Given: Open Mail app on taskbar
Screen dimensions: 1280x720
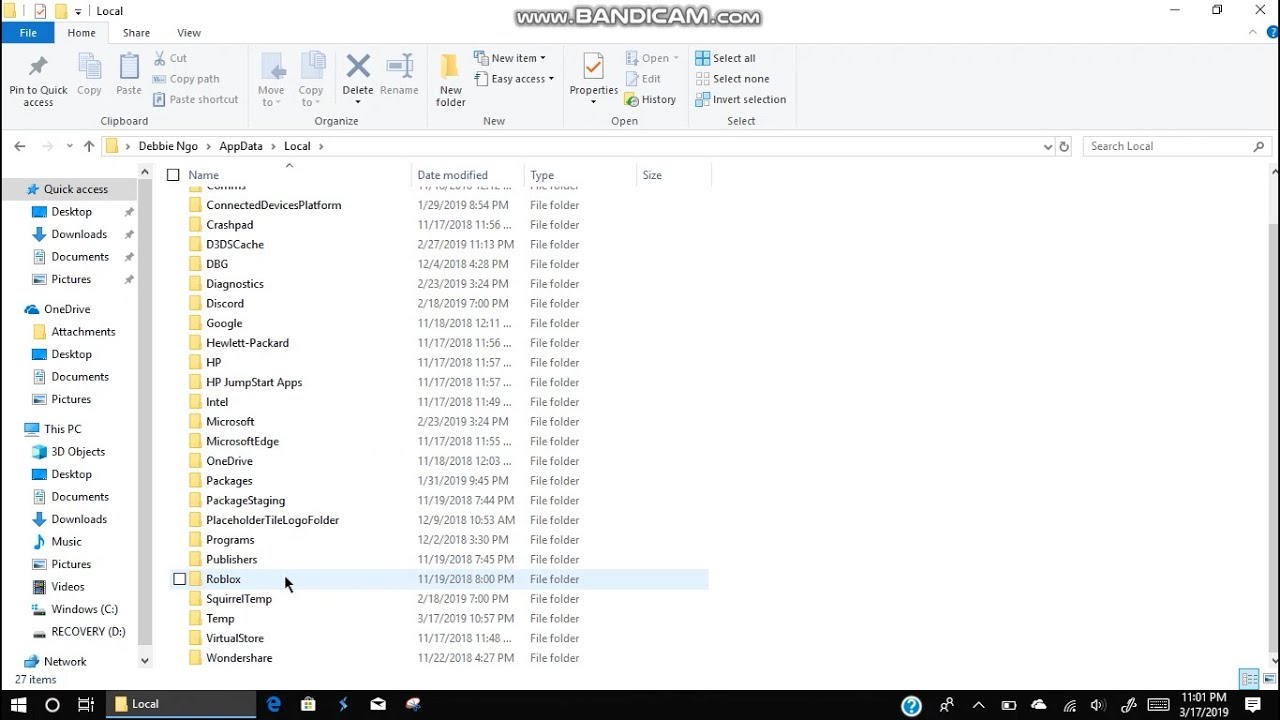Looking at the screenshot, I should click(x=378, y=704).
